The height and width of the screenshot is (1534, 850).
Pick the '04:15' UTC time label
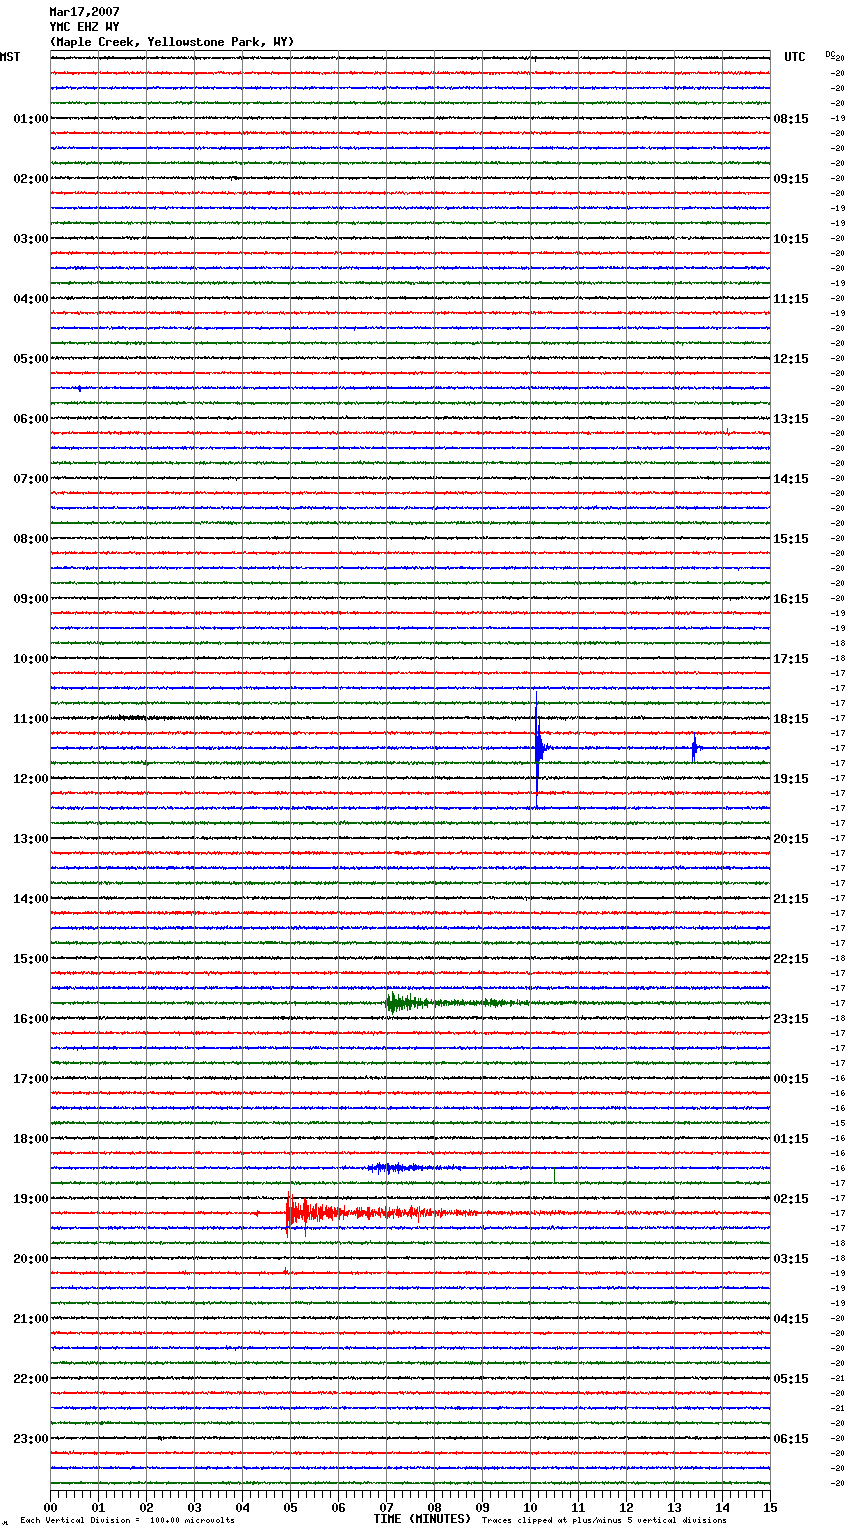(791, 1319)
